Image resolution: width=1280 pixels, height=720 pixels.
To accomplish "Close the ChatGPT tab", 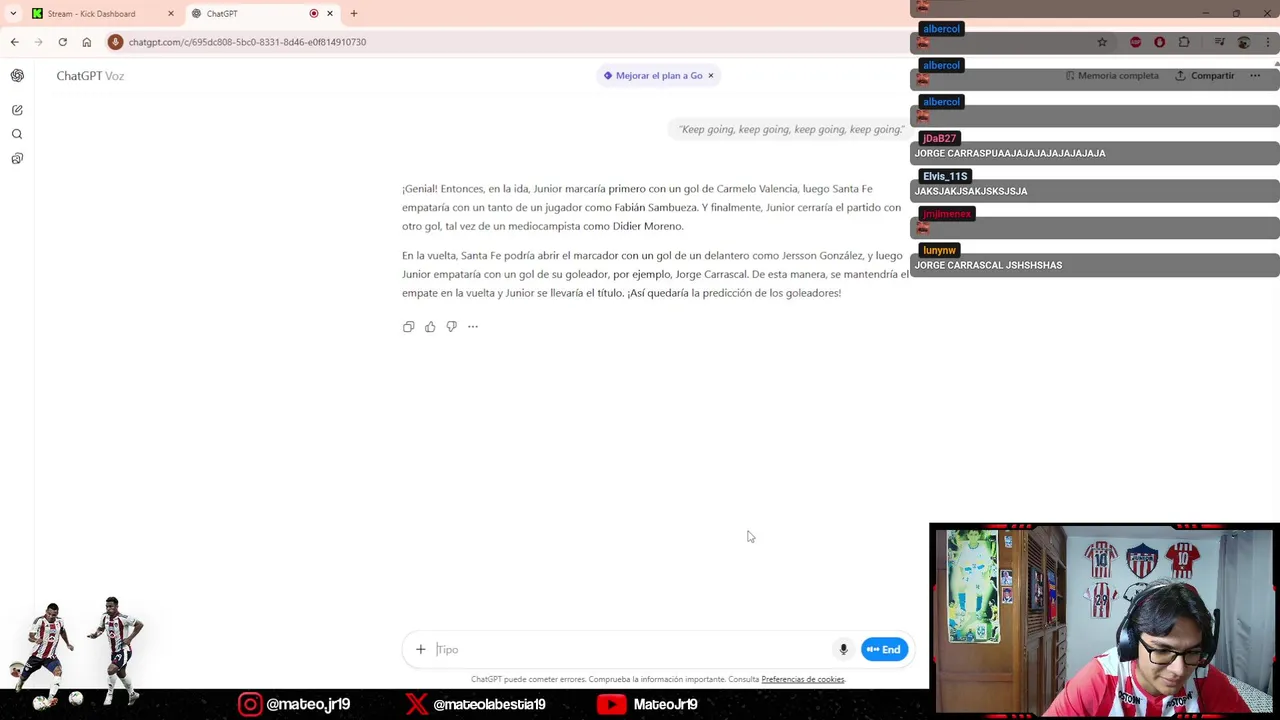I will tap(330, 14).
